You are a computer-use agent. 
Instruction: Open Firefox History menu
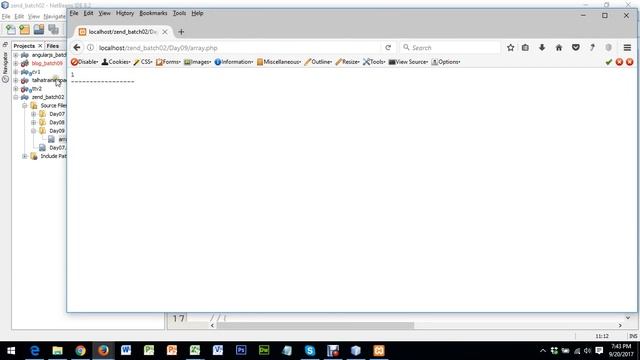(x=125, y=13)
